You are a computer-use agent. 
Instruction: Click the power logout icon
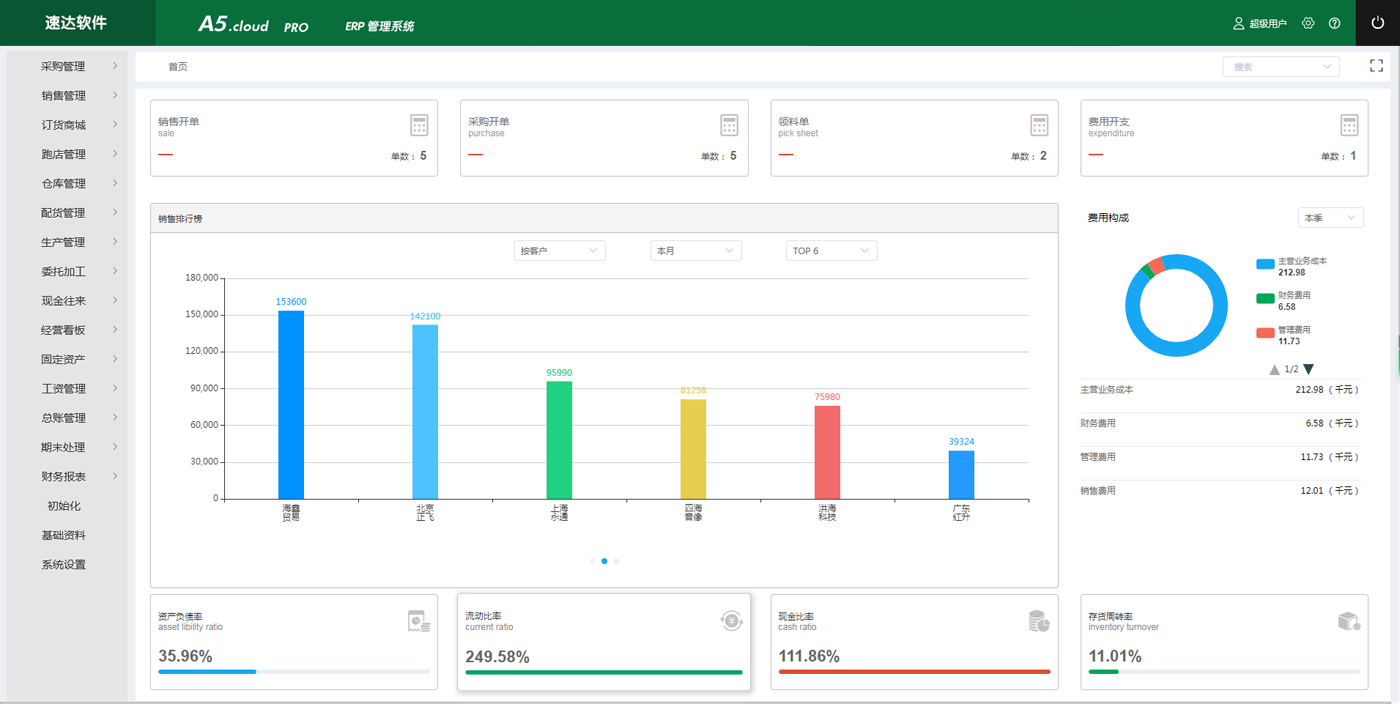tap(1378, 23)
